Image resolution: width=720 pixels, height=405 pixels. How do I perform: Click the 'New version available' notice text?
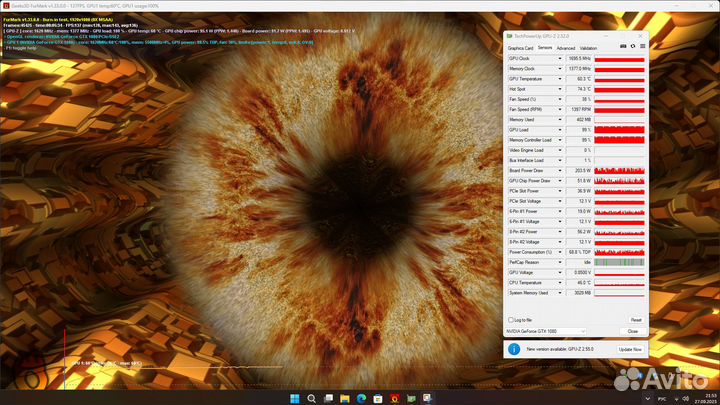click(560, 349)
